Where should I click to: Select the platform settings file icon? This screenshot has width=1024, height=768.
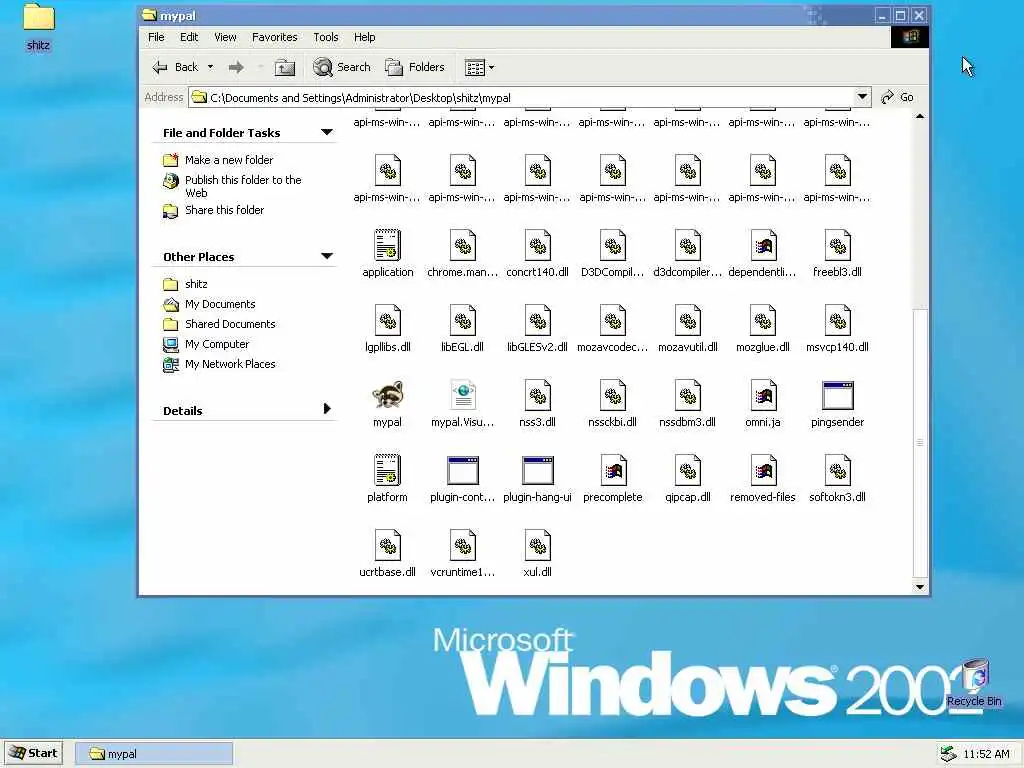(x=387, y=470)
